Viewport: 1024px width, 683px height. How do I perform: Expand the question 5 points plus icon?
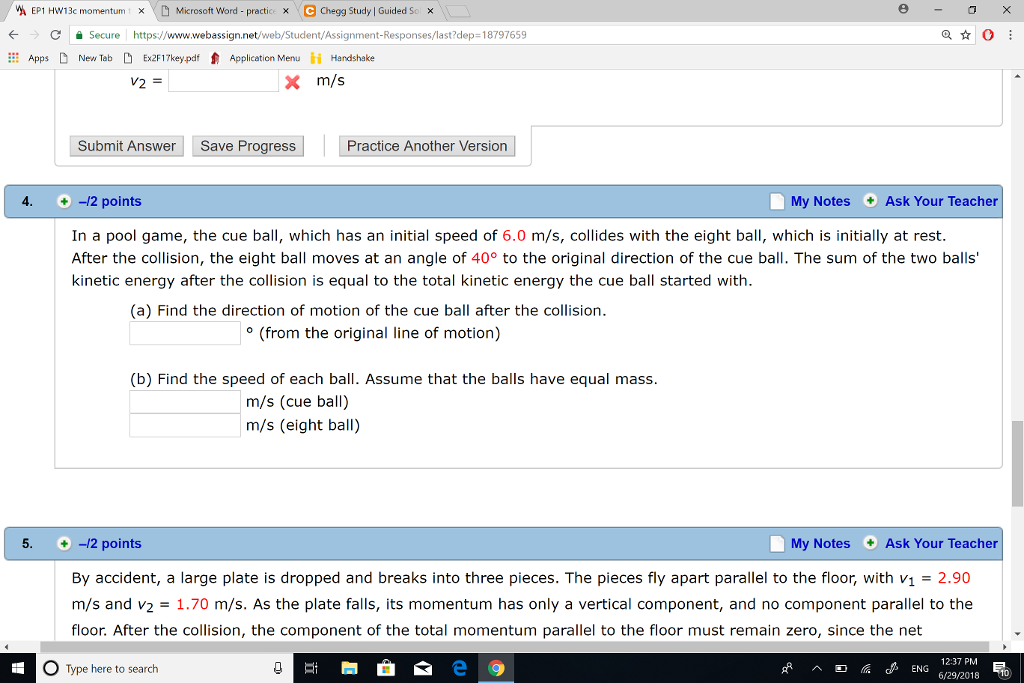[x=64, y=544]
